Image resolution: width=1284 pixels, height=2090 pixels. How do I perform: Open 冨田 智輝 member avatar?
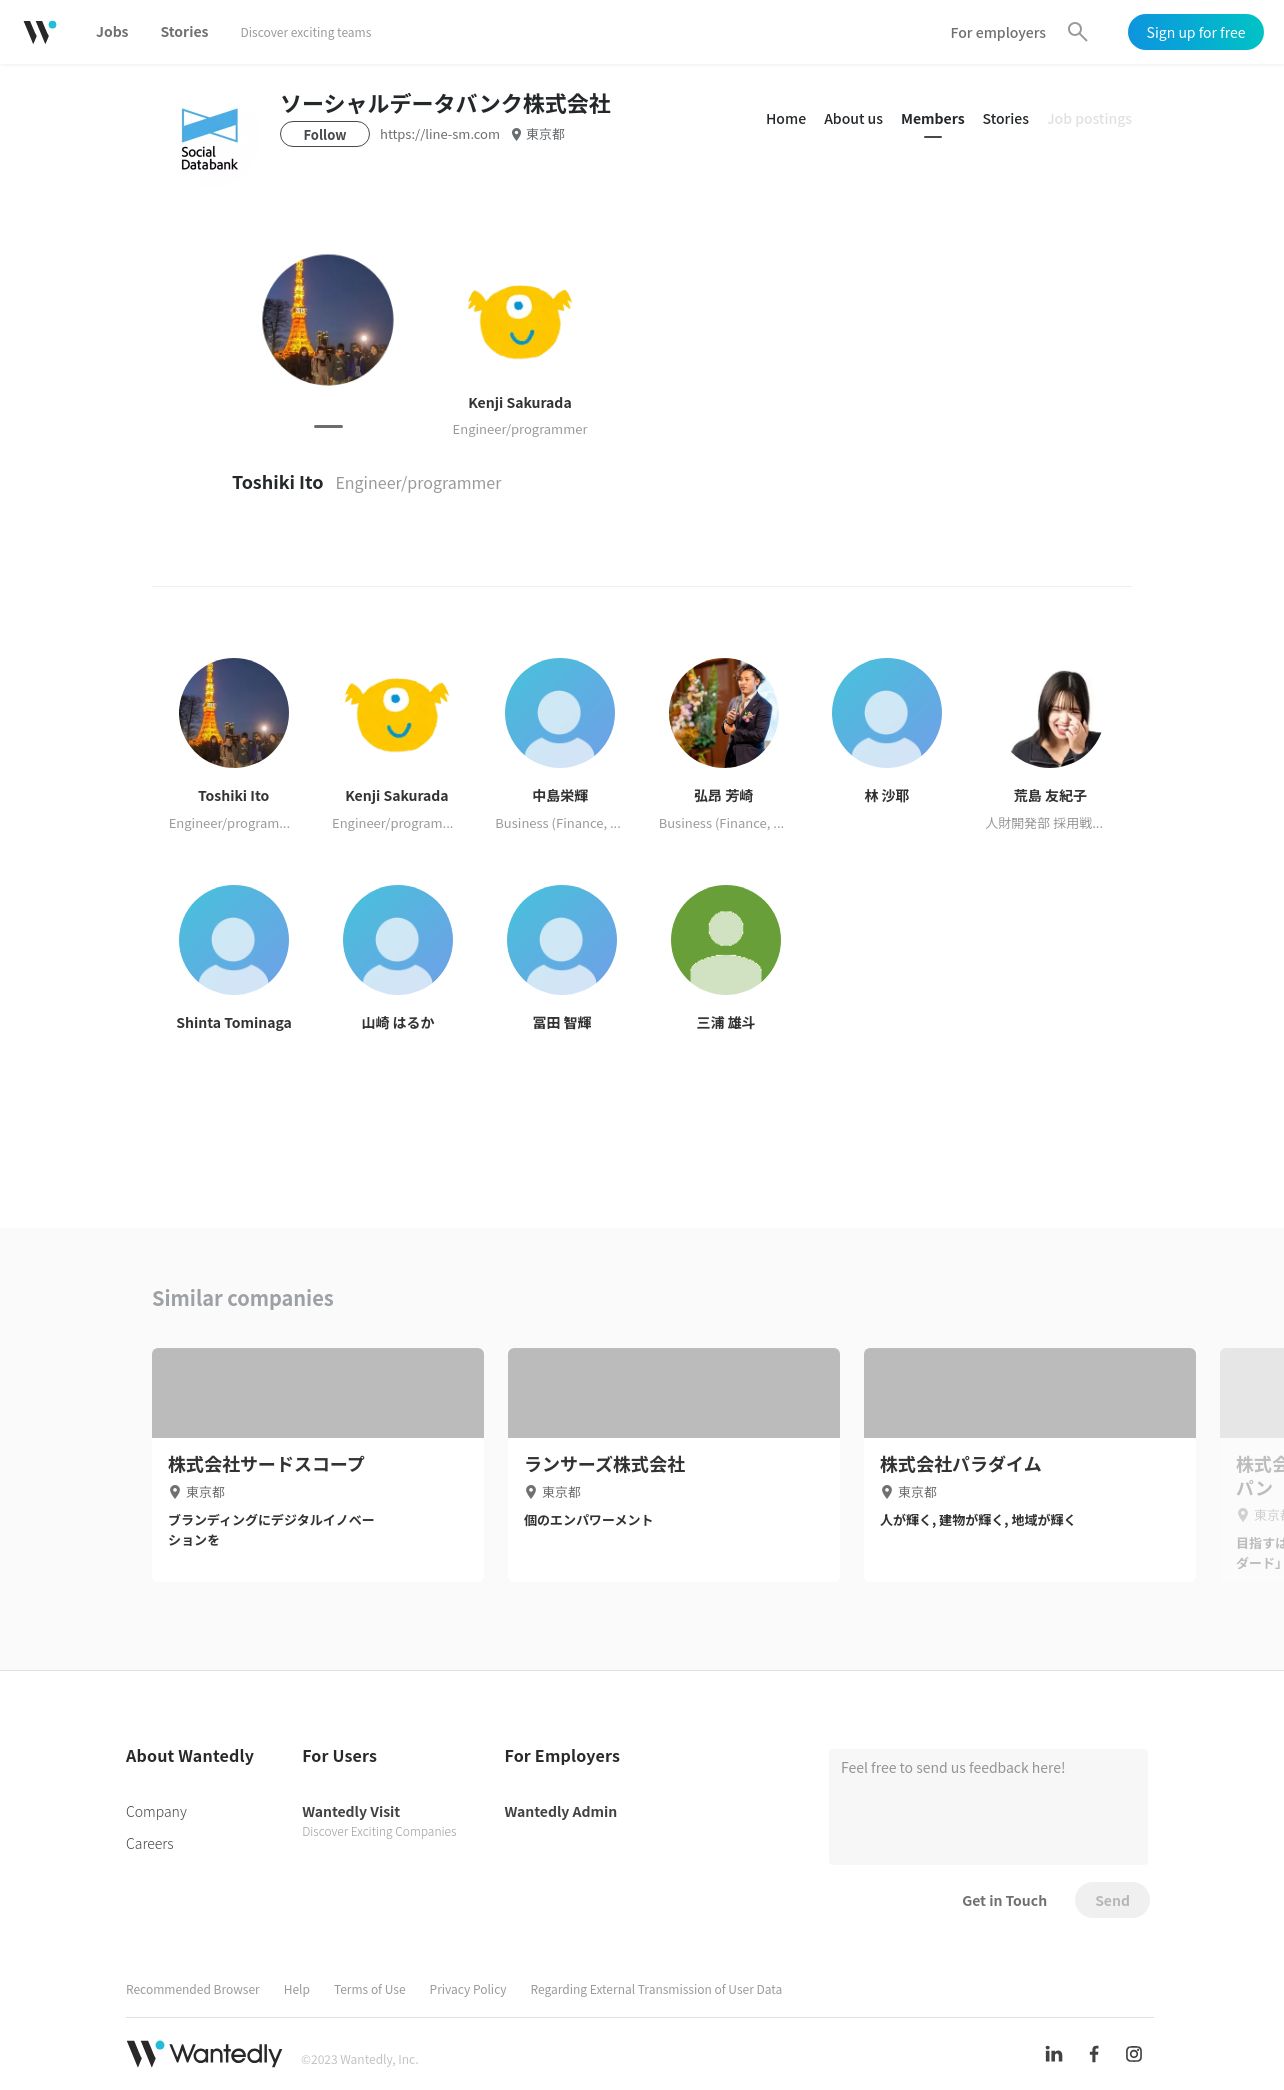(562, 940)
